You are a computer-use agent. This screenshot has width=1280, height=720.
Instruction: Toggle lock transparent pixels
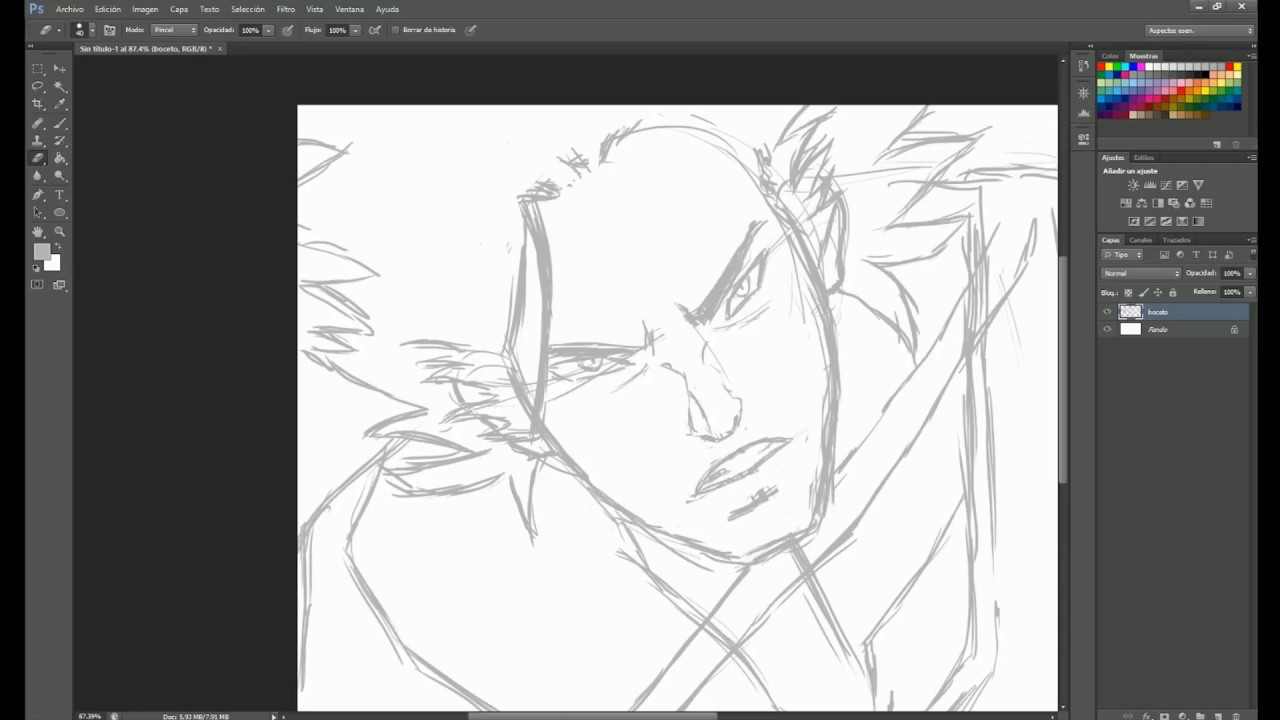pos(1128,293)
